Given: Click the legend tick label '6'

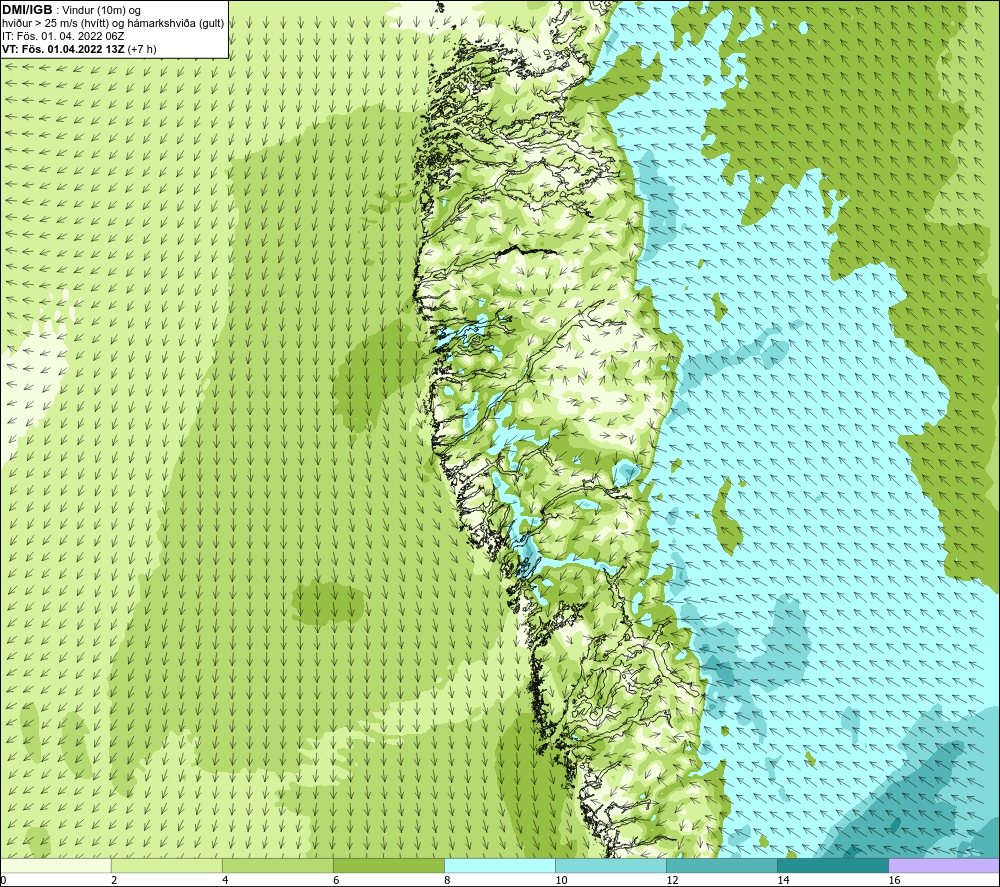Looking at the screenshot, I should pyautogui.click(x=336, y=881).
